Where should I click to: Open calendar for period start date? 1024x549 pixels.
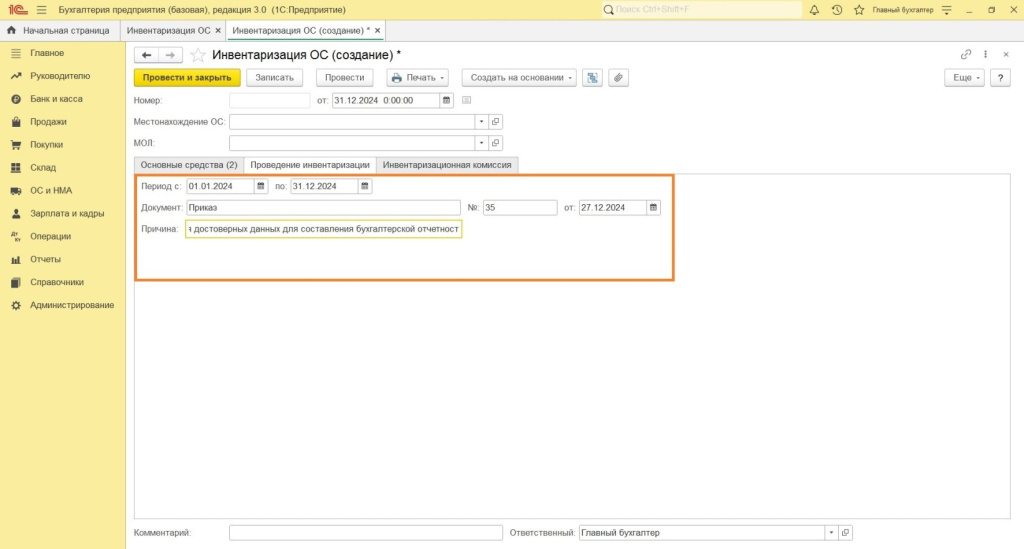point(261,186)
